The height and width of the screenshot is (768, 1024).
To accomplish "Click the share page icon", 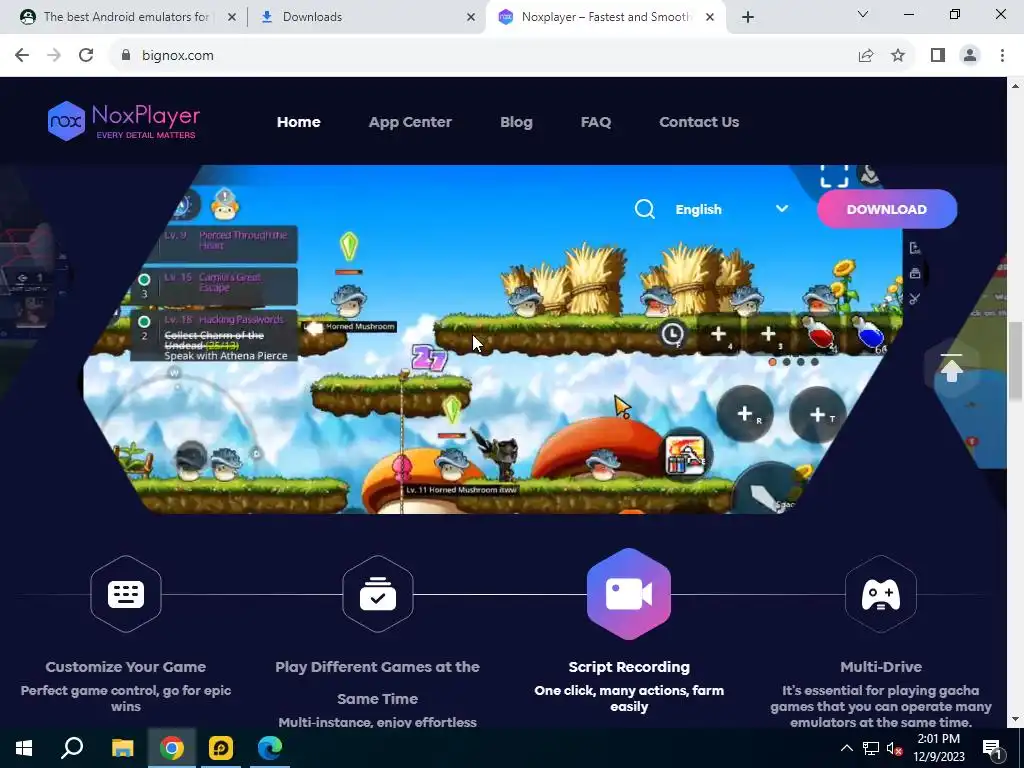I will point(866,56).
